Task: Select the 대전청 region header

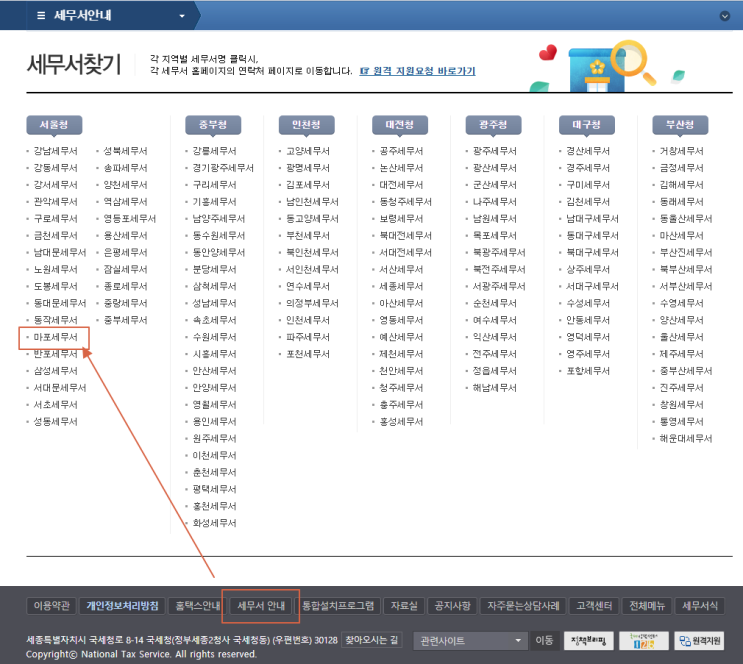Action: [399, 125]
